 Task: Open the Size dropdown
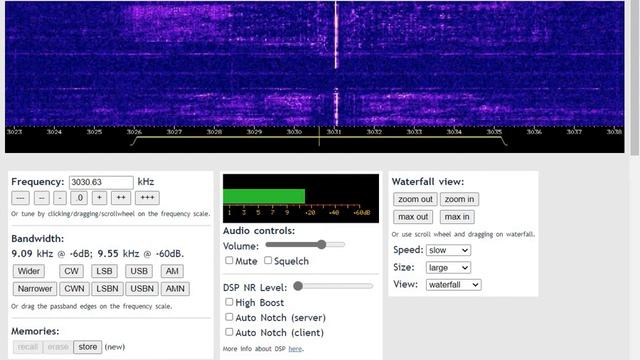pos(448,268)
